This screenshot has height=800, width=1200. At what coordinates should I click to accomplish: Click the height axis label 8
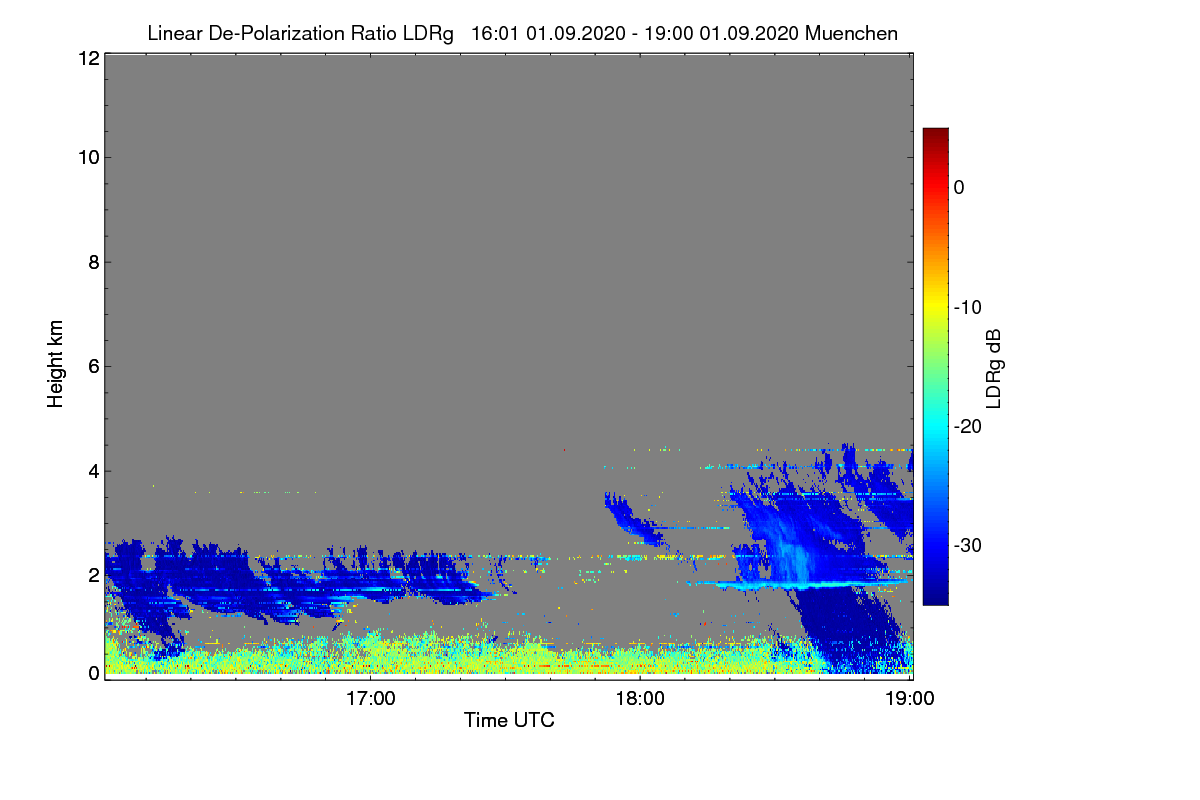(x=94, y=262)
